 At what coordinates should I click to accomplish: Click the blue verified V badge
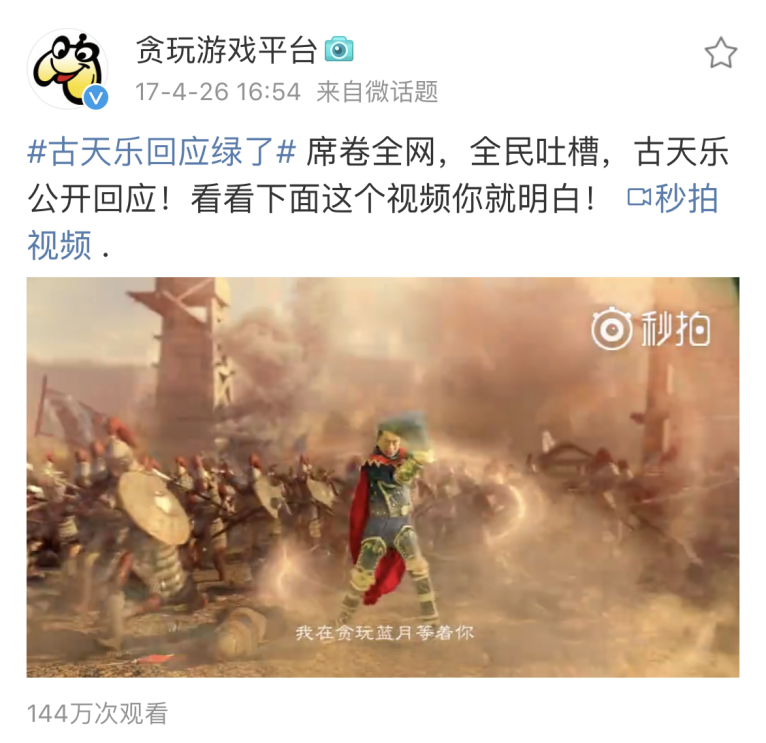pos(96,98)
